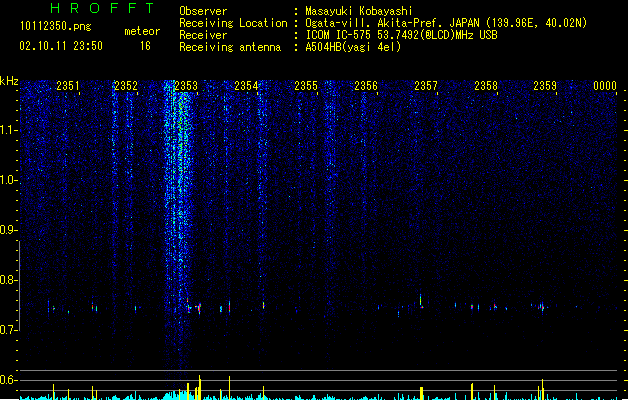Click the 2357 time marker
Viewport: 629px width, 400px height.
pyautogui.click(x=426, y=86)
